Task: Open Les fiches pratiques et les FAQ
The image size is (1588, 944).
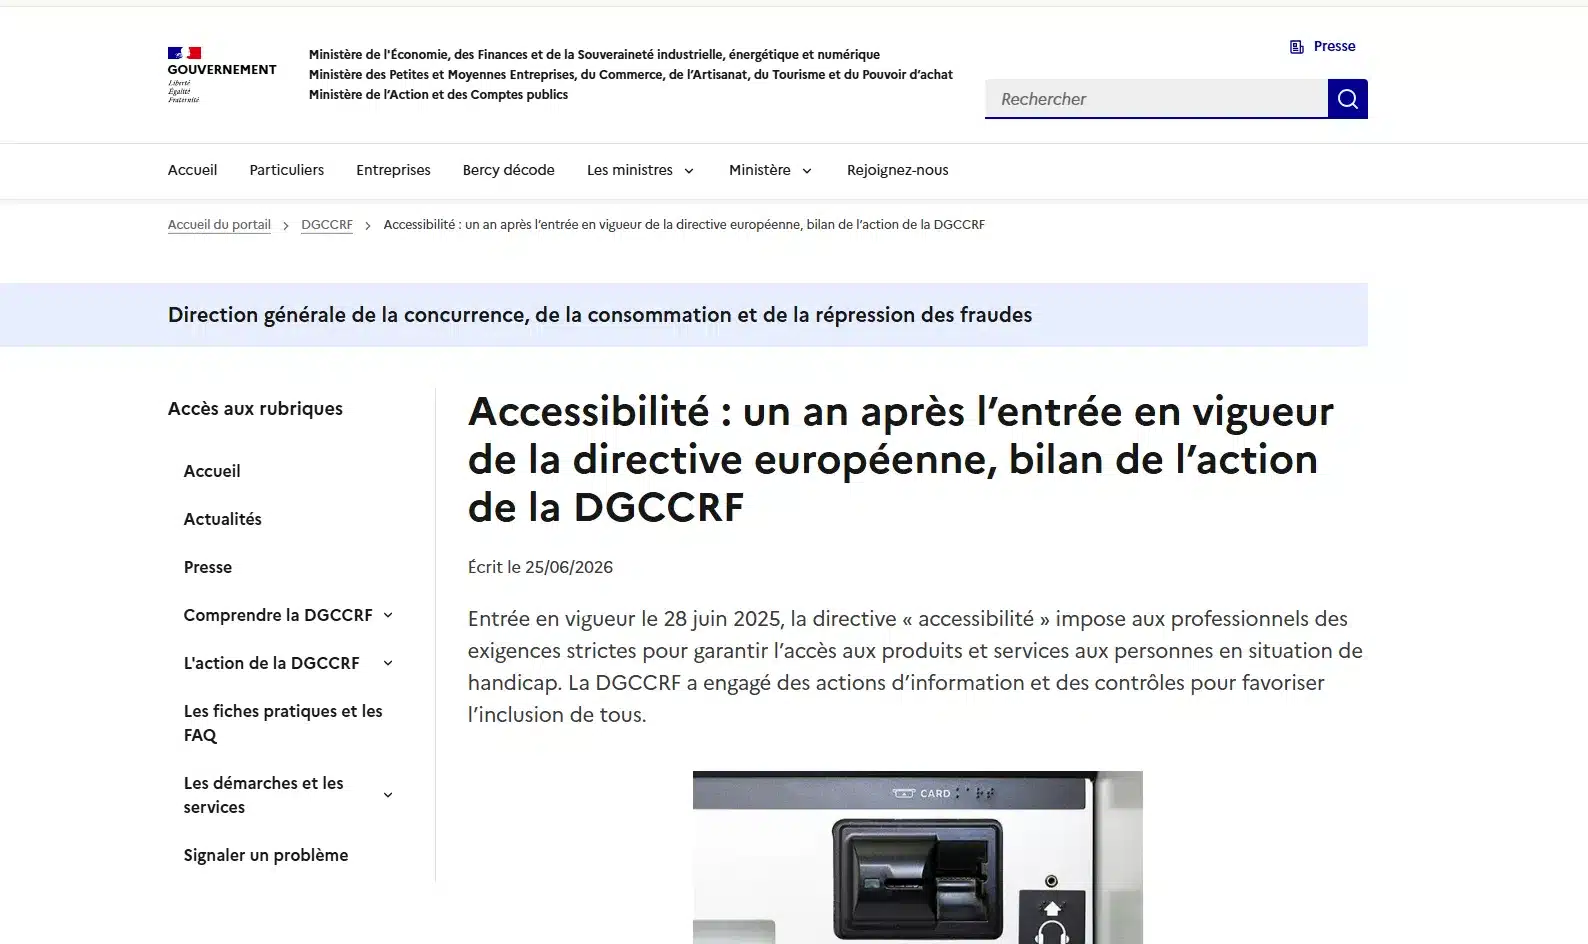Action: (283, 723)
